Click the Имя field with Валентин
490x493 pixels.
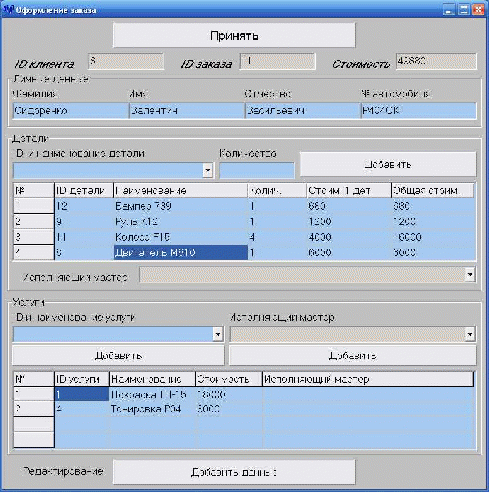tap(187, 111)
